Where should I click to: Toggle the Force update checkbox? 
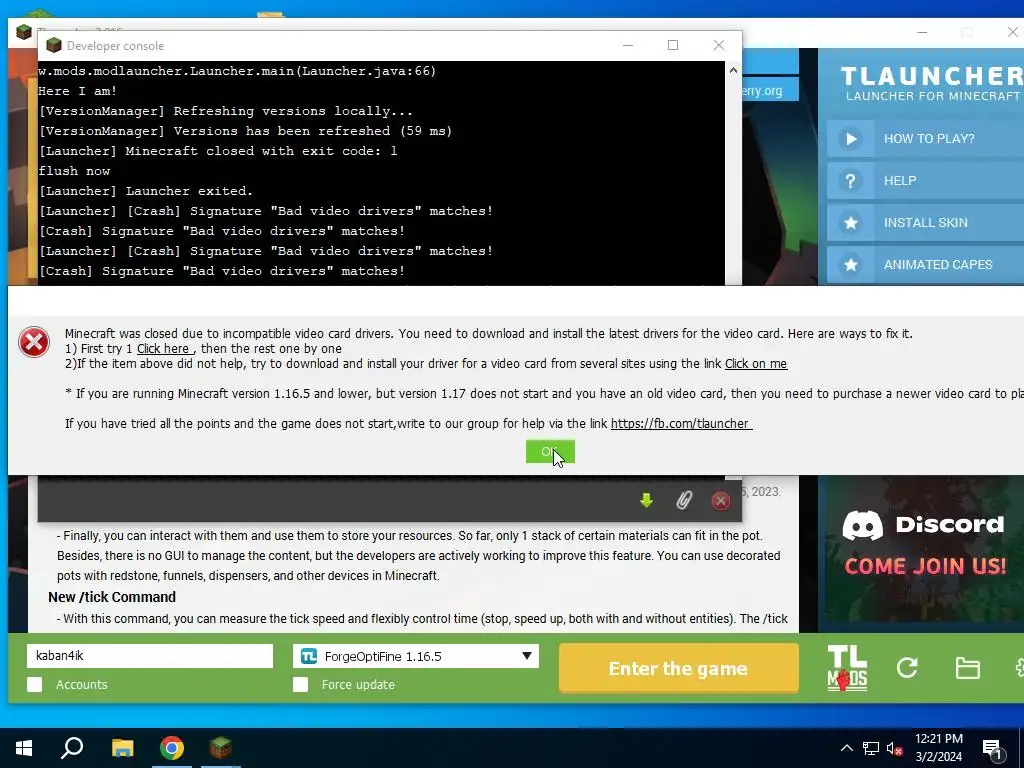pos(300,684)
